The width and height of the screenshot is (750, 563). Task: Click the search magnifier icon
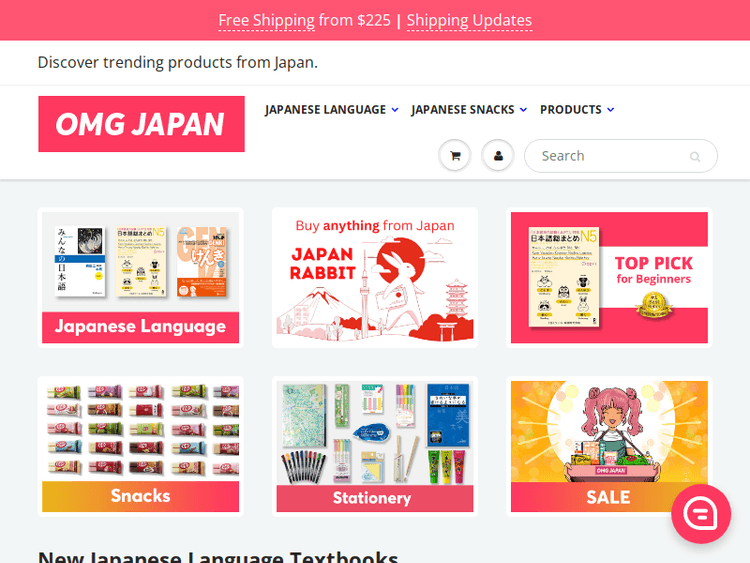695,156
